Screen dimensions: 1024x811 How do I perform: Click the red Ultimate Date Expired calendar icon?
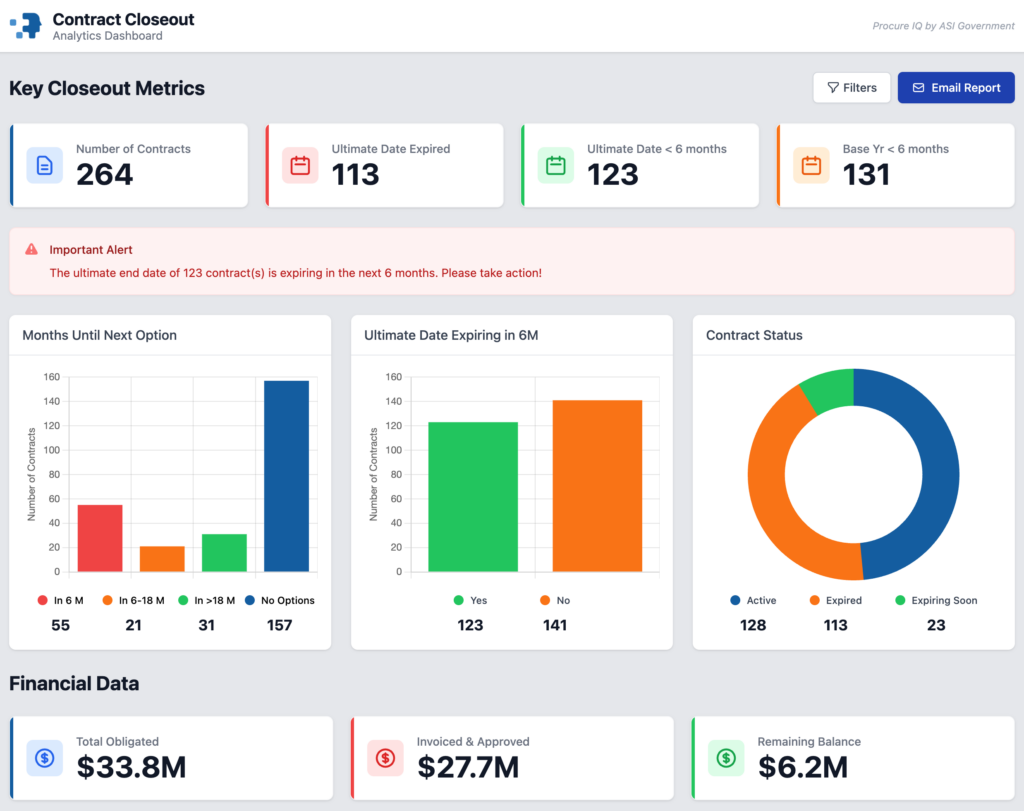point(300,165)
